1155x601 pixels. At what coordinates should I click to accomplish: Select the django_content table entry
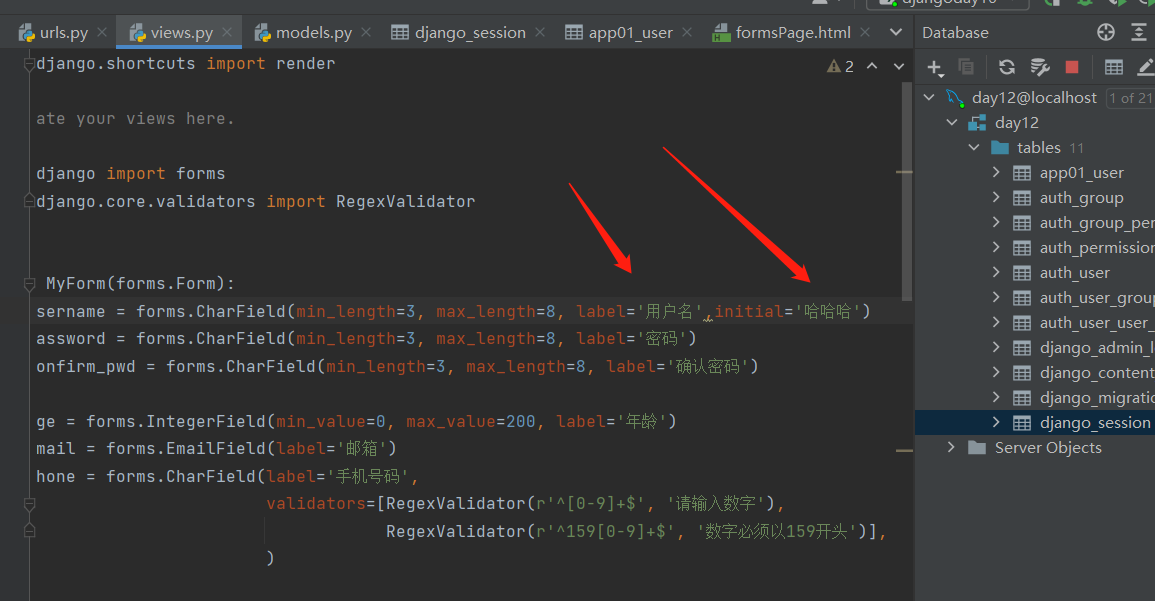[1097, 373]
